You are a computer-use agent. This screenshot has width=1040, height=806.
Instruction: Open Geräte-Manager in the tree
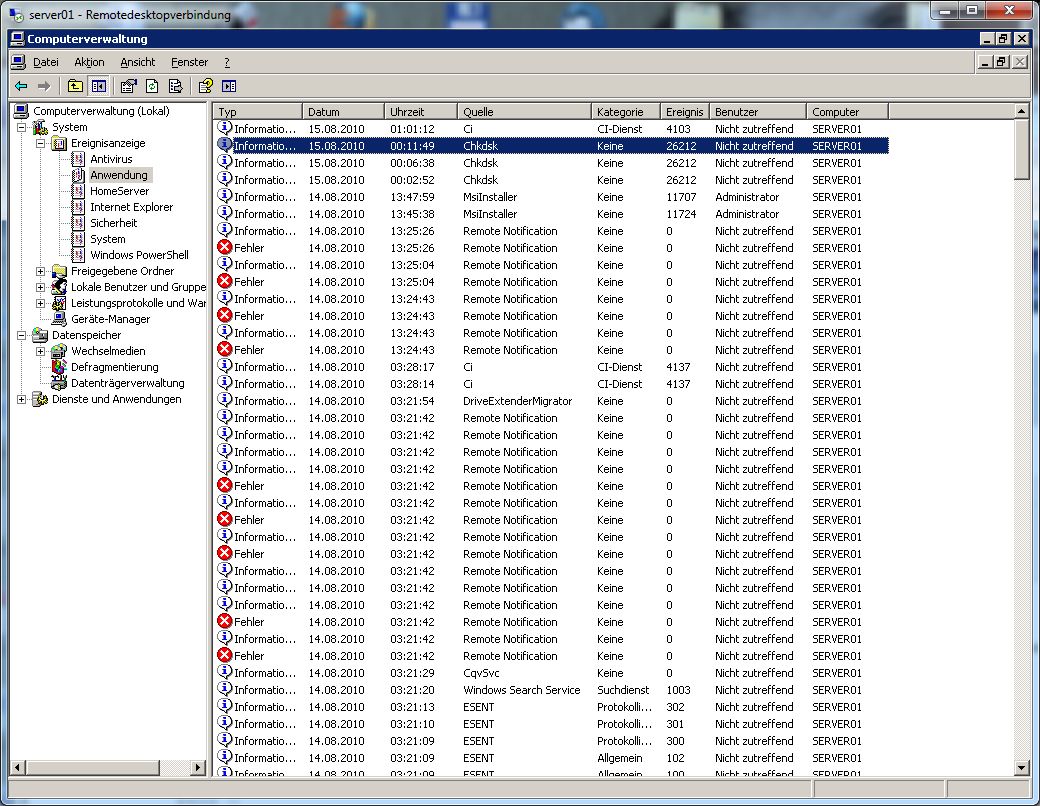(110, 319)
